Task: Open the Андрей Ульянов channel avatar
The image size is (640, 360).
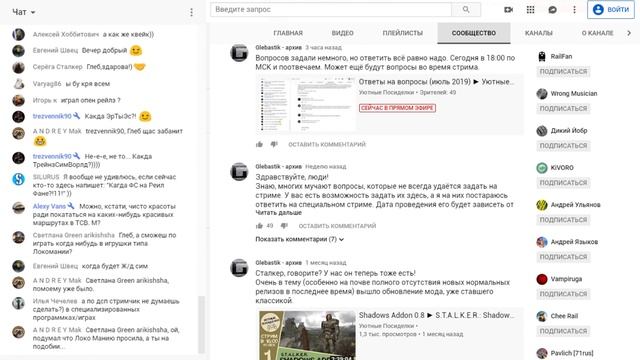Action: pos(542,205)
